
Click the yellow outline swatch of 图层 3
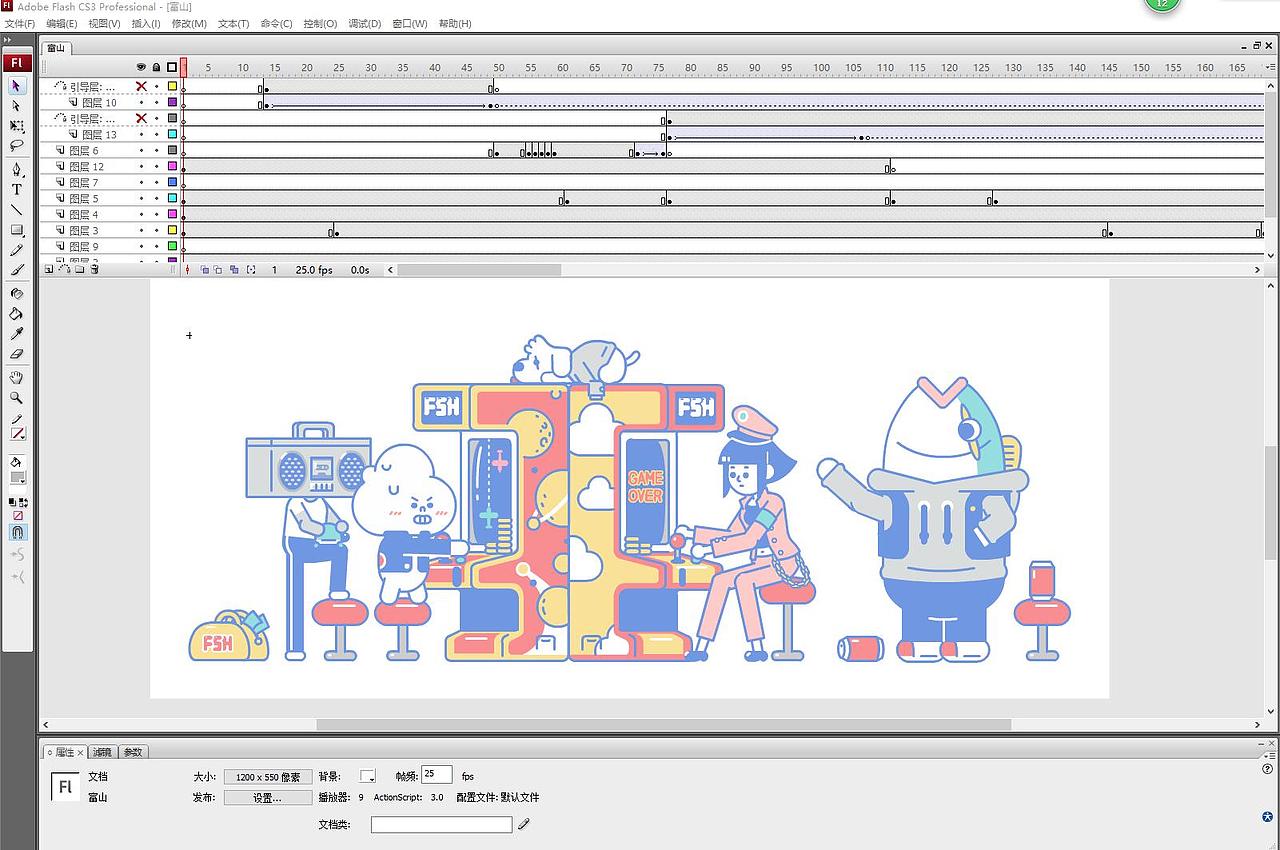(172, 230)
